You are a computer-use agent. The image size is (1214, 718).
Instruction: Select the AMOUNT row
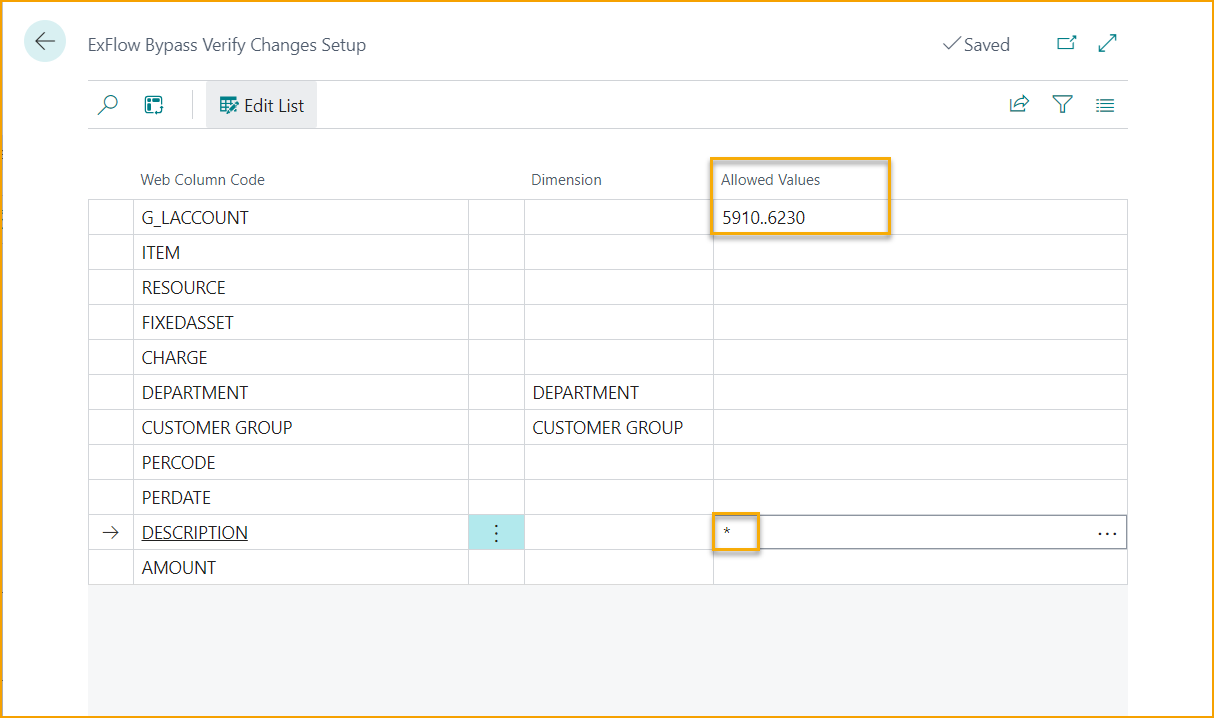tap(178, 567)
